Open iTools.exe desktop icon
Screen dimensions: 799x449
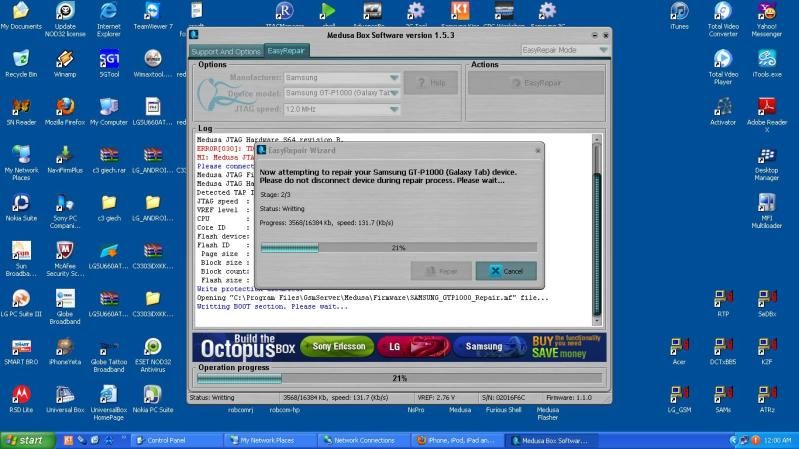(767, 63)
